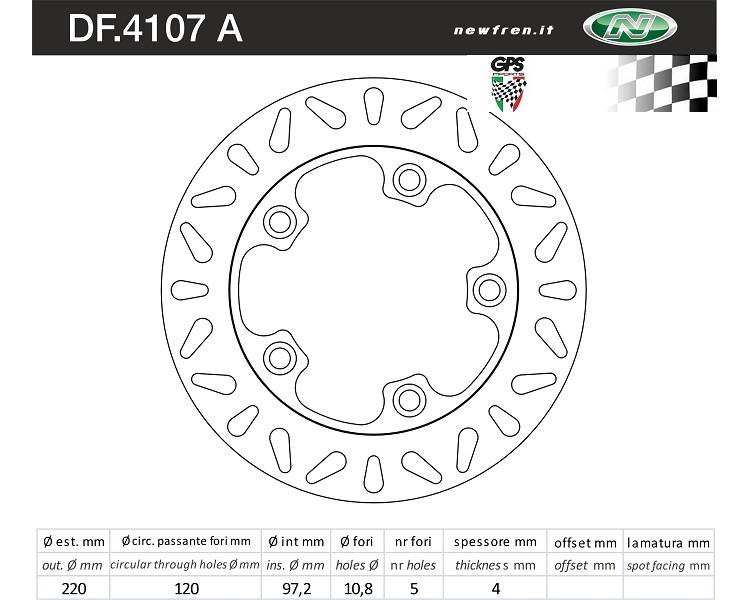Click the GPS racing flag badge
Image resolution: width=750 pixels, height=600 pixels.
(508, 85)
